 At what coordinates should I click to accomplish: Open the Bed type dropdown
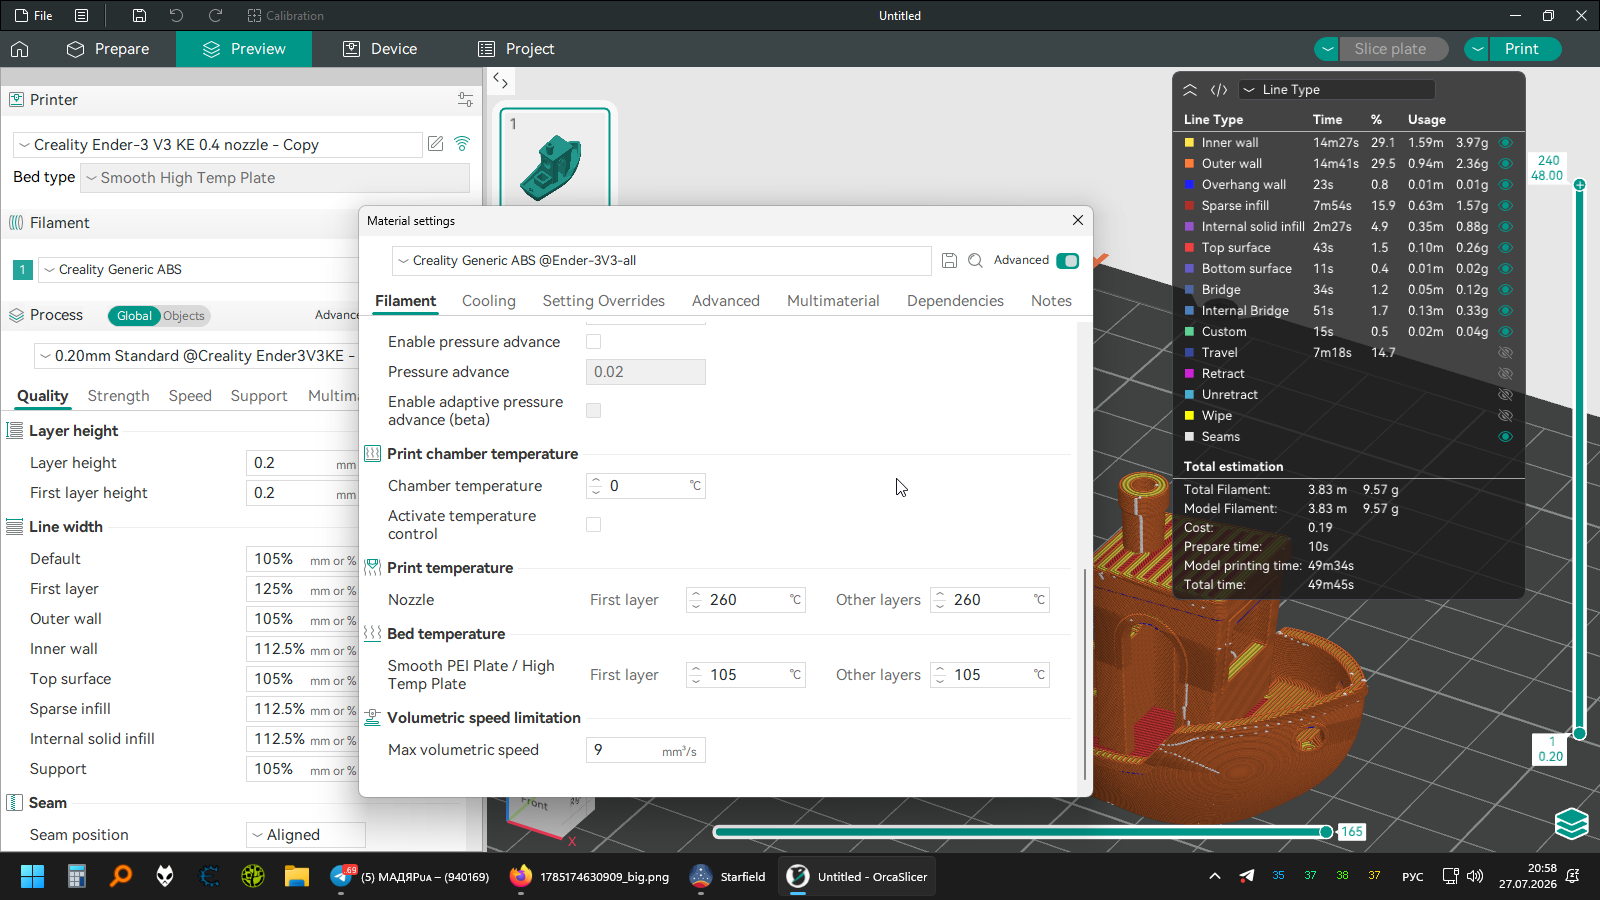[x=275, y=178]
